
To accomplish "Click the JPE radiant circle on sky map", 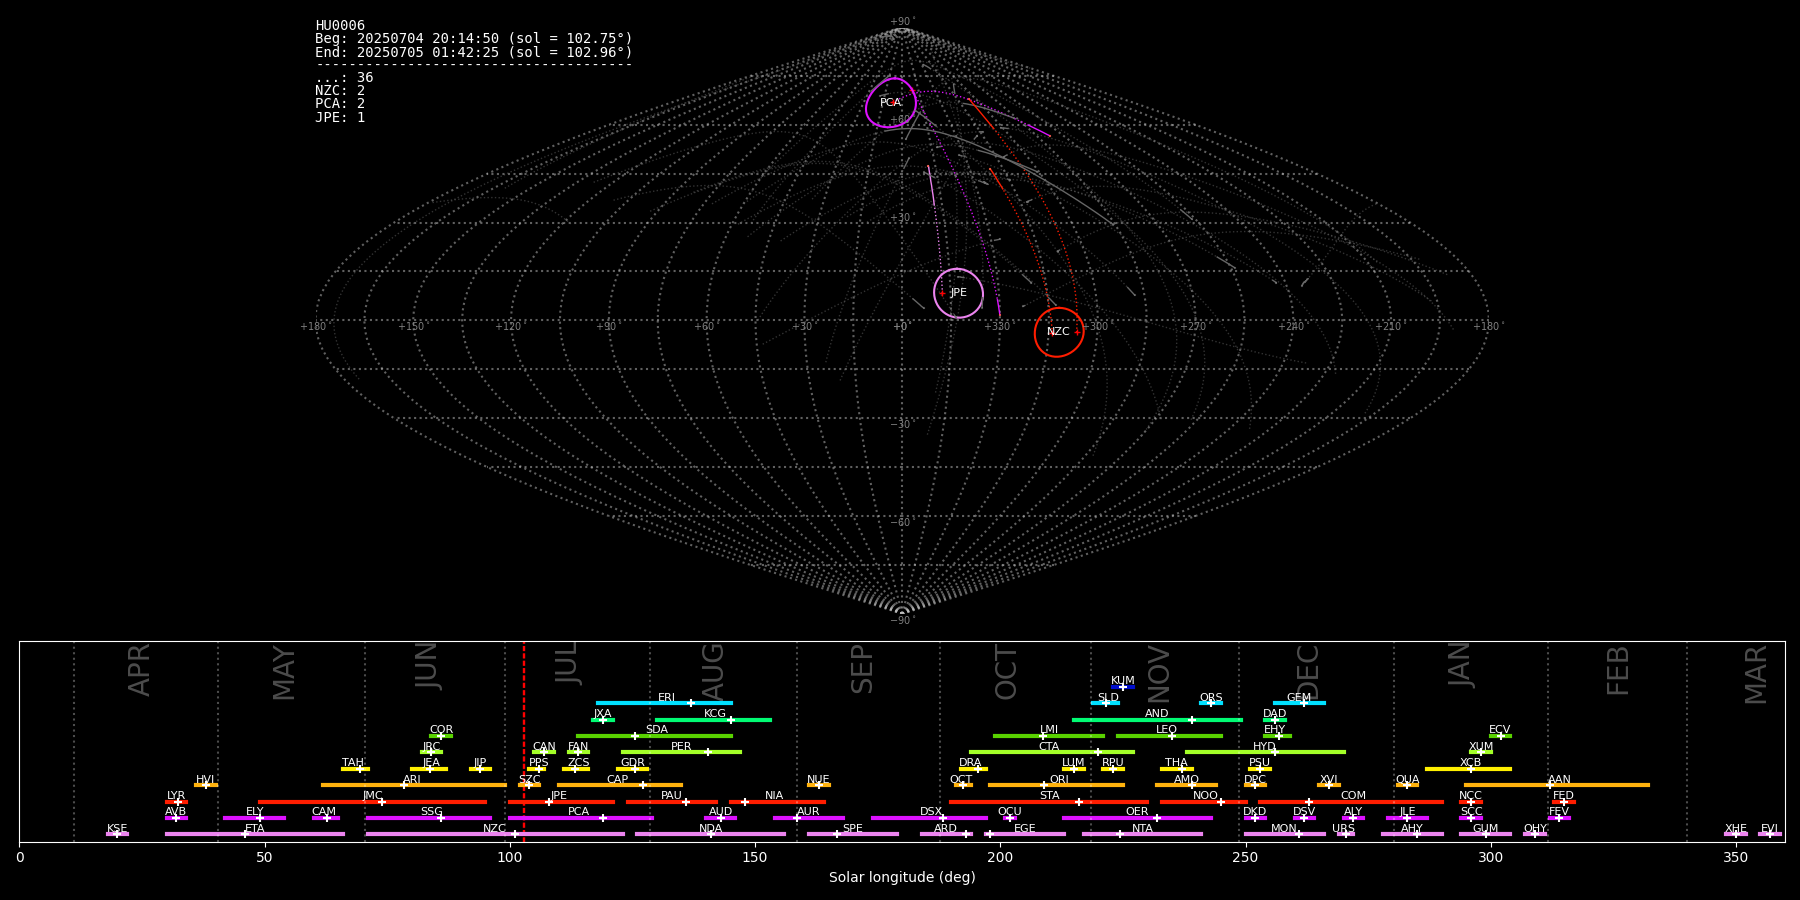I will tap(958, 293).
